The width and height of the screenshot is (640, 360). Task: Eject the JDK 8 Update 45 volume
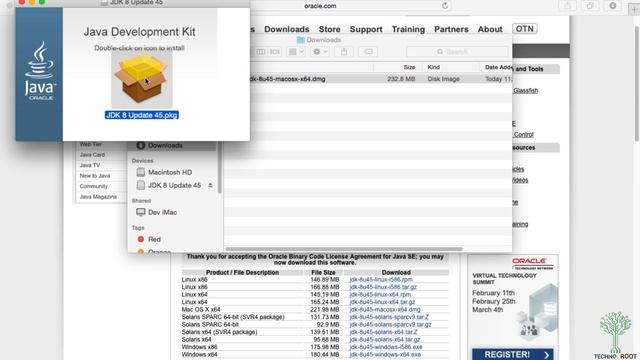click(x=210, y=185)
